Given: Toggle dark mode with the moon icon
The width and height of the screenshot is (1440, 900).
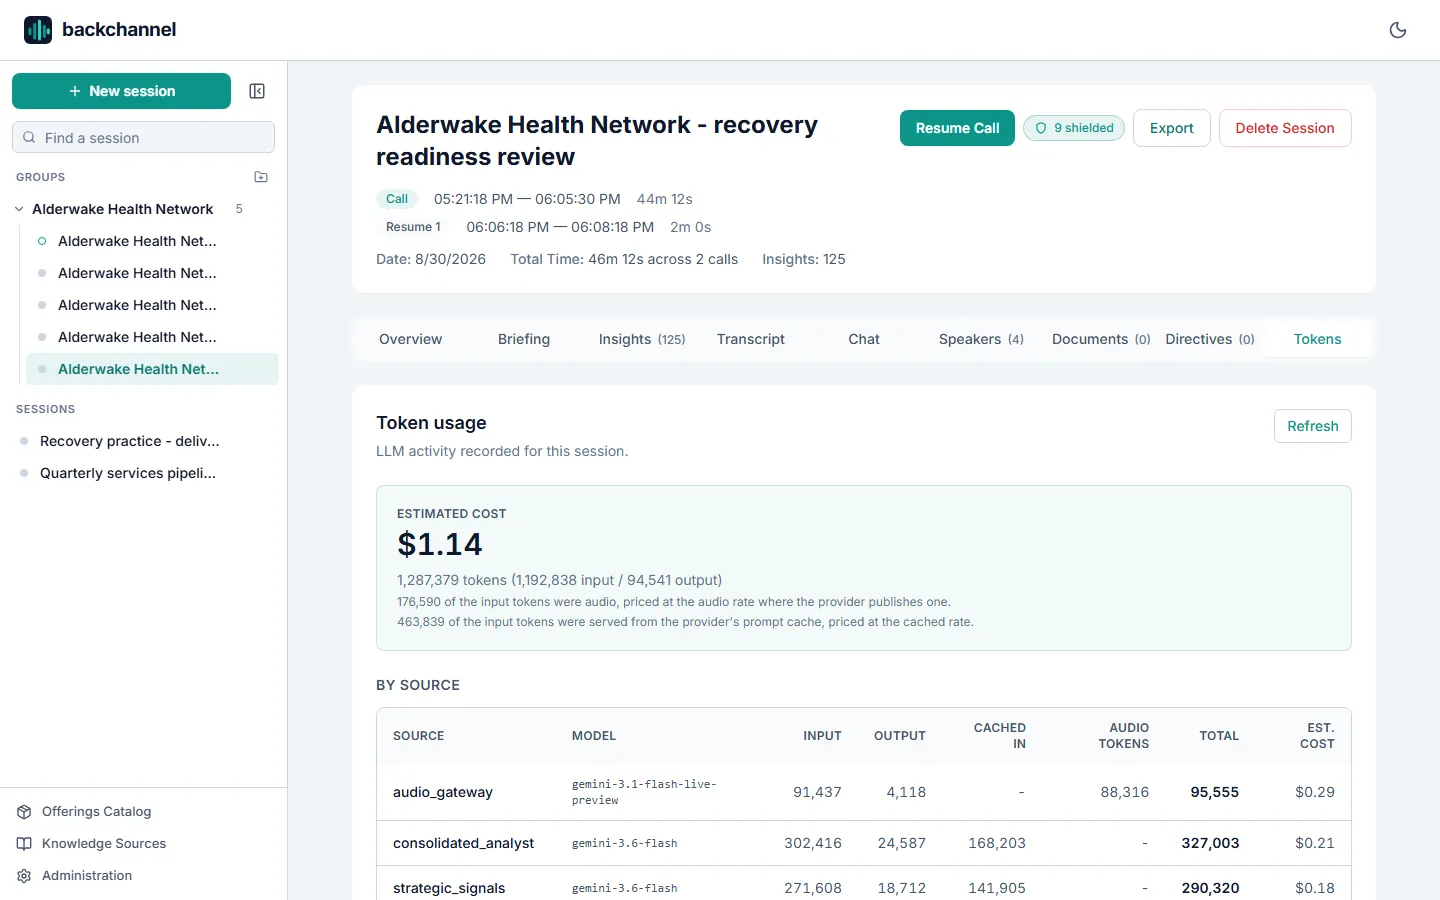Looking at the screenshot, I should coord(1398,30).
